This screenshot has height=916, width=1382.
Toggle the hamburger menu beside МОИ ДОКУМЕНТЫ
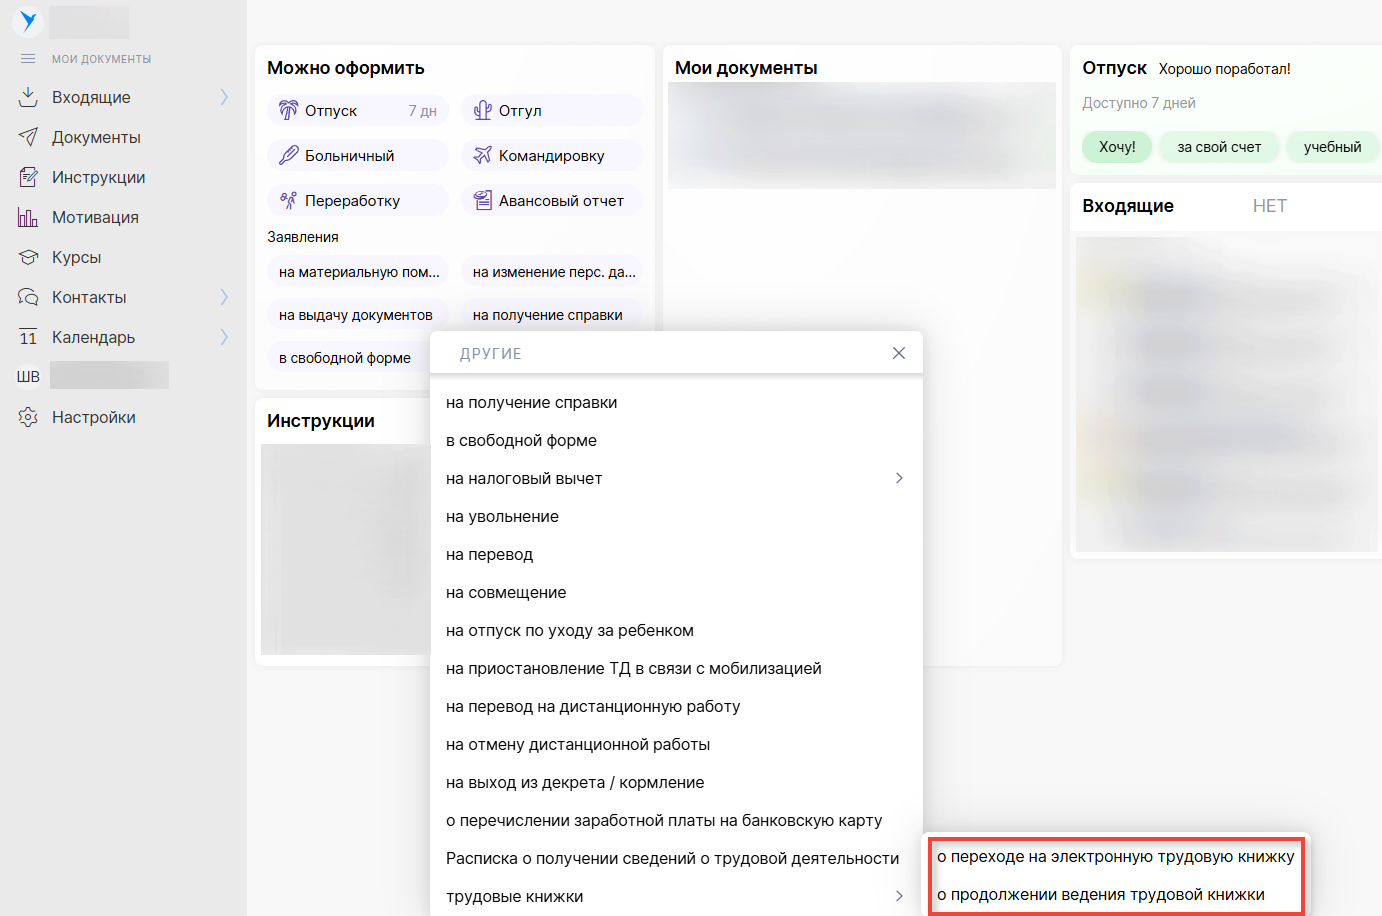coord(28,59)
